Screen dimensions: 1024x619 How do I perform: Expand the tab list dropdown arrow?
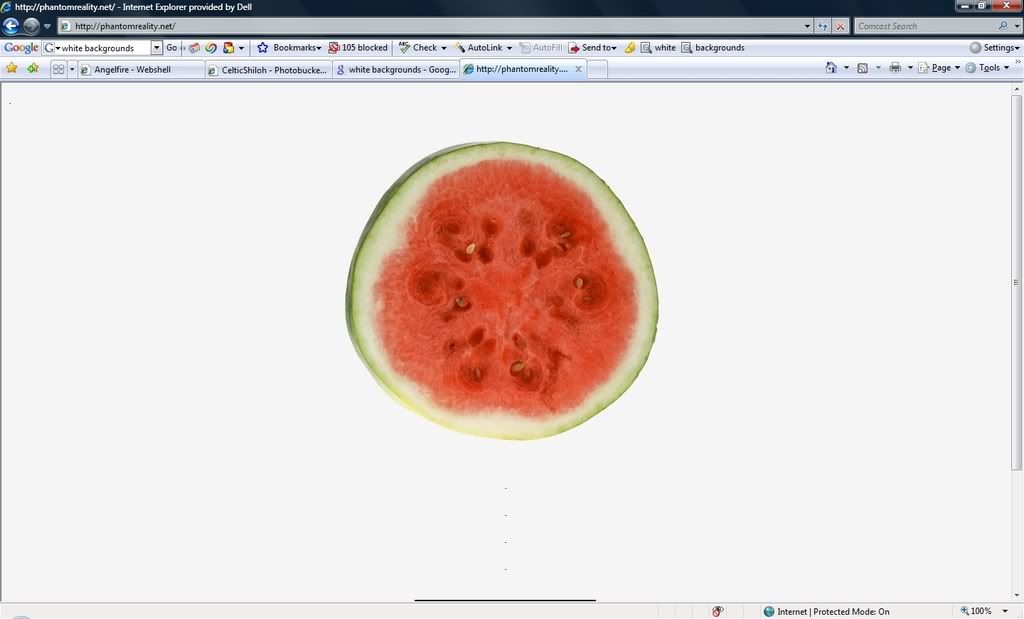[x=72, y=69]
